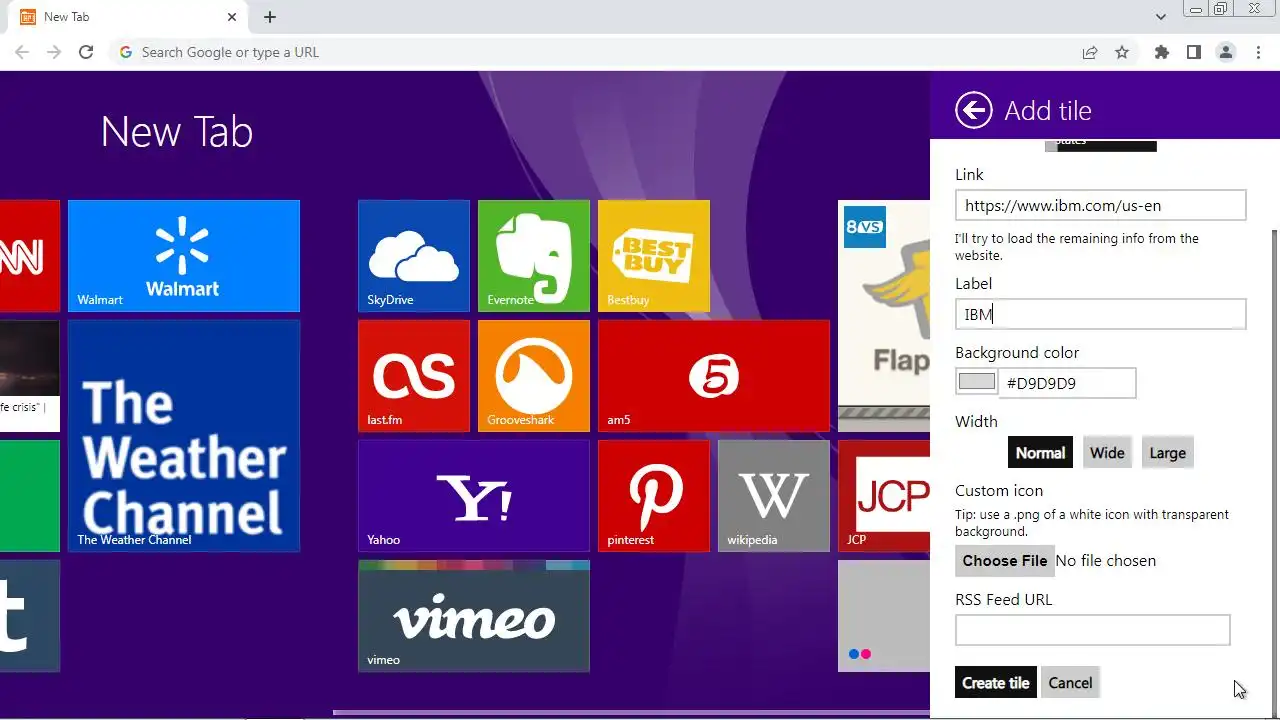Click the No file chosen text

coord(1106,561)
